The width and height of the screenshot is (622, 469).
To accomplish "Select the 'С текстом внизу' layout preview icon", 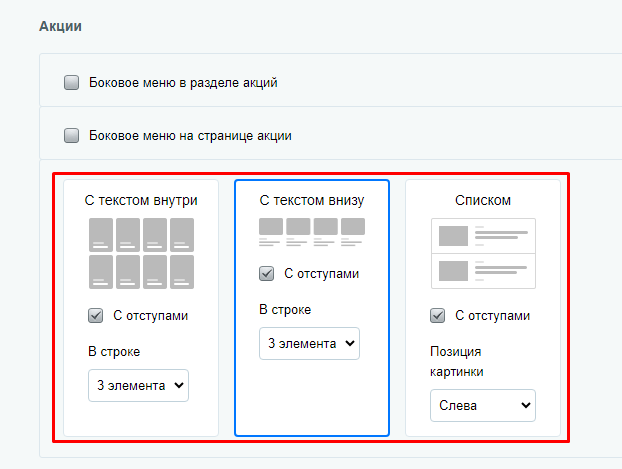I will pyautogui.click(x=312, y=232).
